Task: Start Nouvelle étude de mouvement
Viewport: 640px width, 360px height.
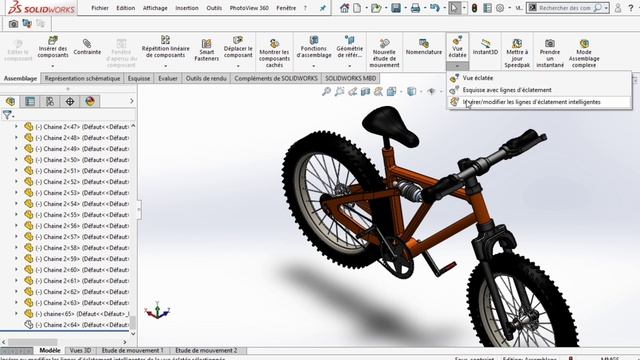Action: [384, 53]
